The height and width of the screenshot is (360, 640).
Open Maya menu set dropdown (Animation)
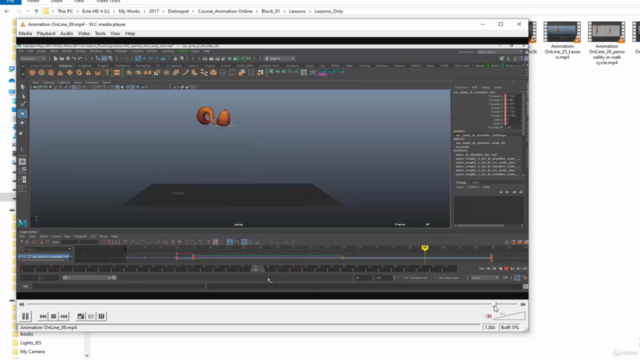pyautogui.click(x=33, y=58)
